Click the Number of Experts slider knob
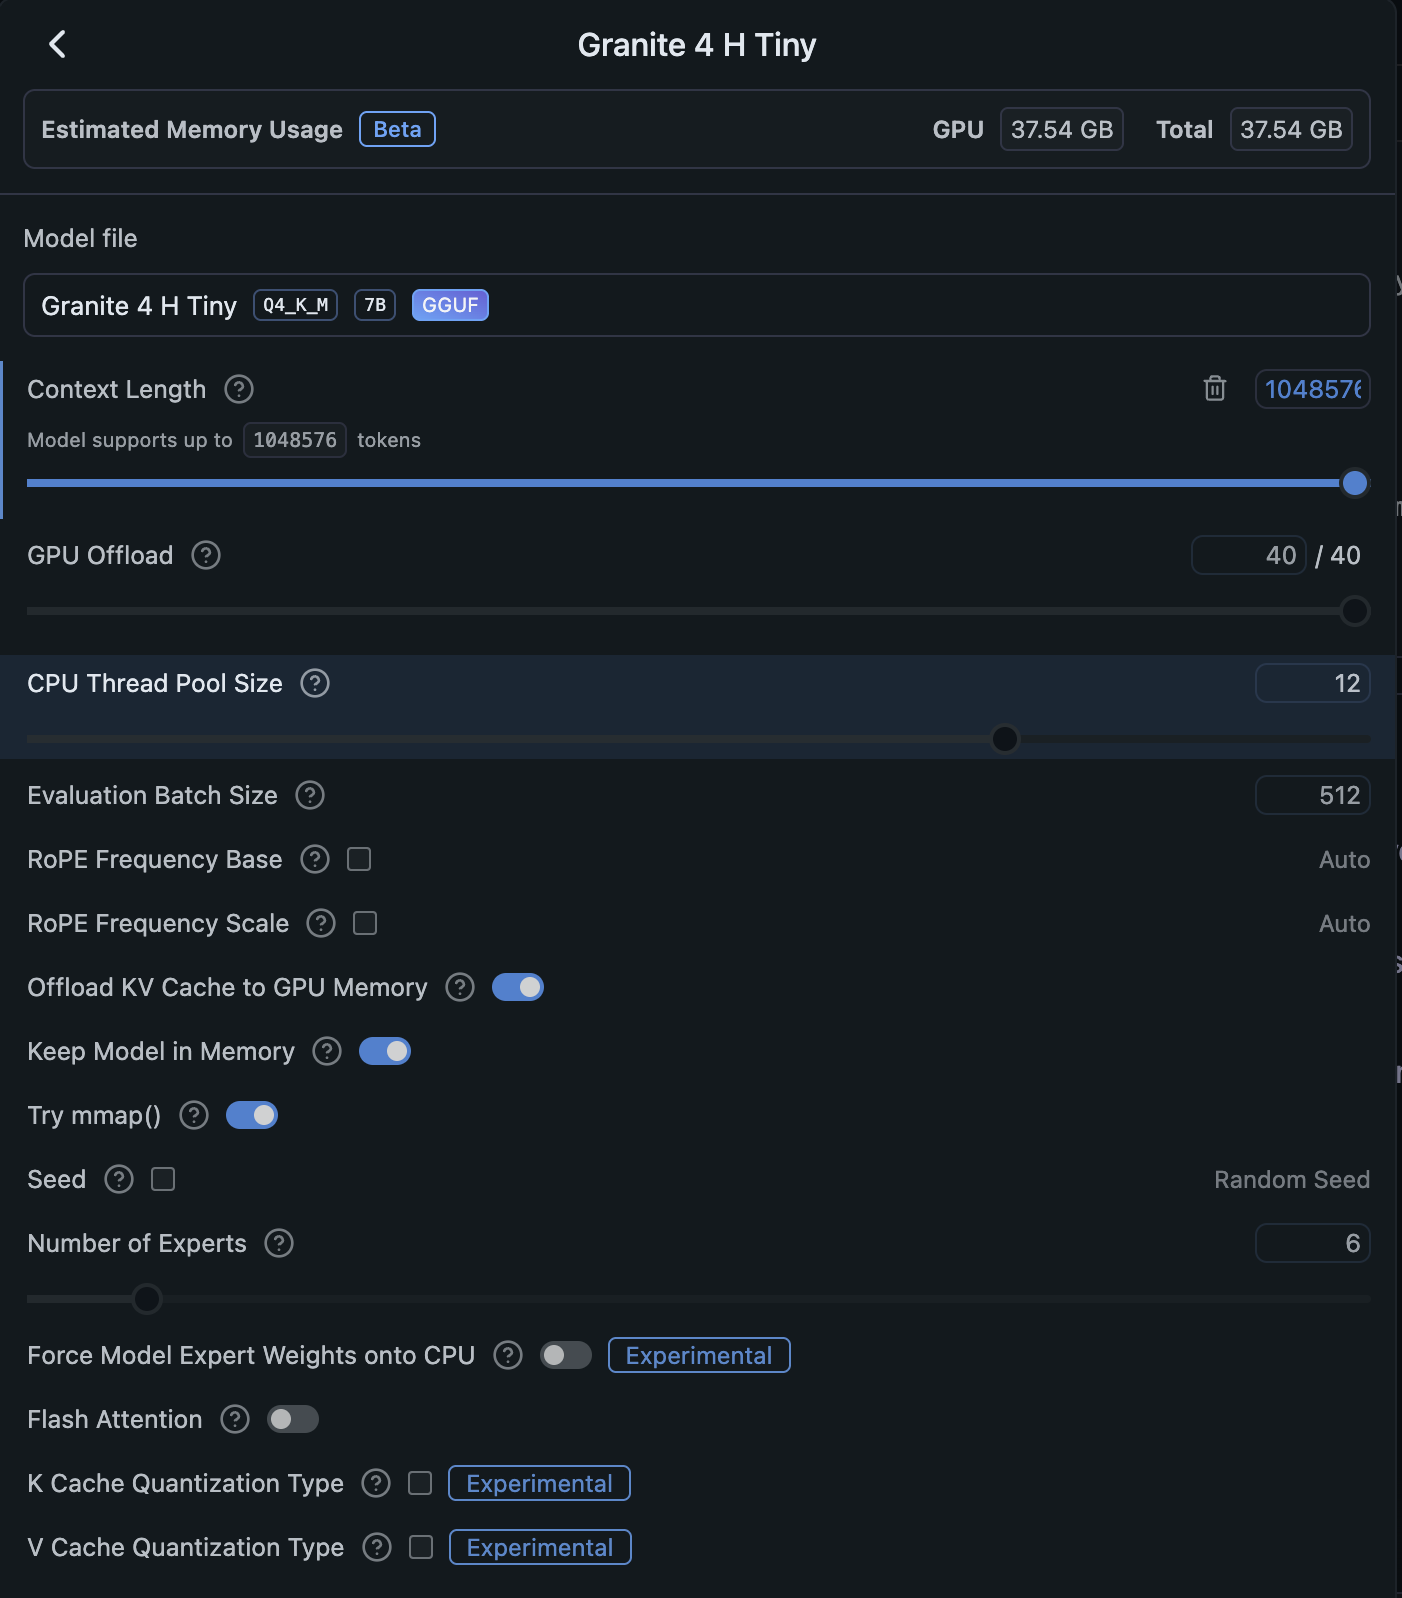 coord(147,1299)
